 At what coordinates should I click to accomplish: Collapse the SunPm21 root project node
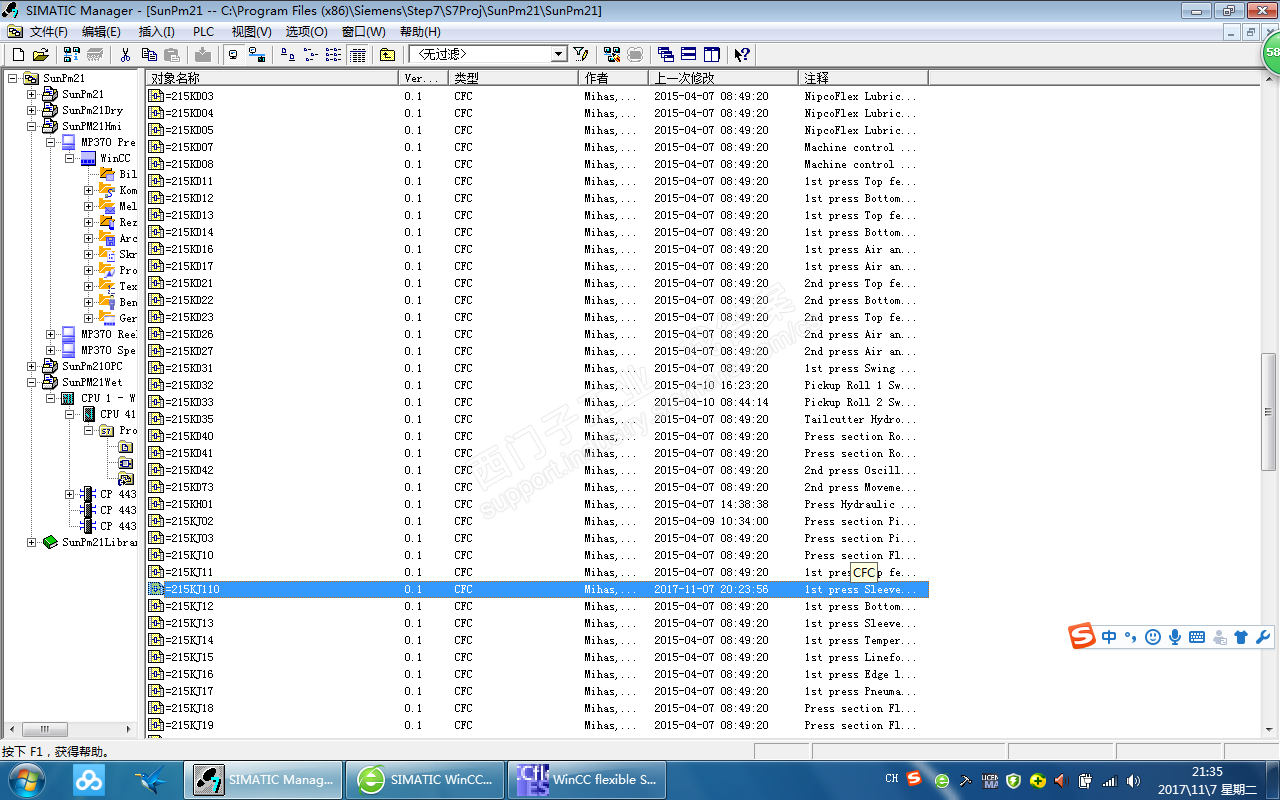[13, 78]
